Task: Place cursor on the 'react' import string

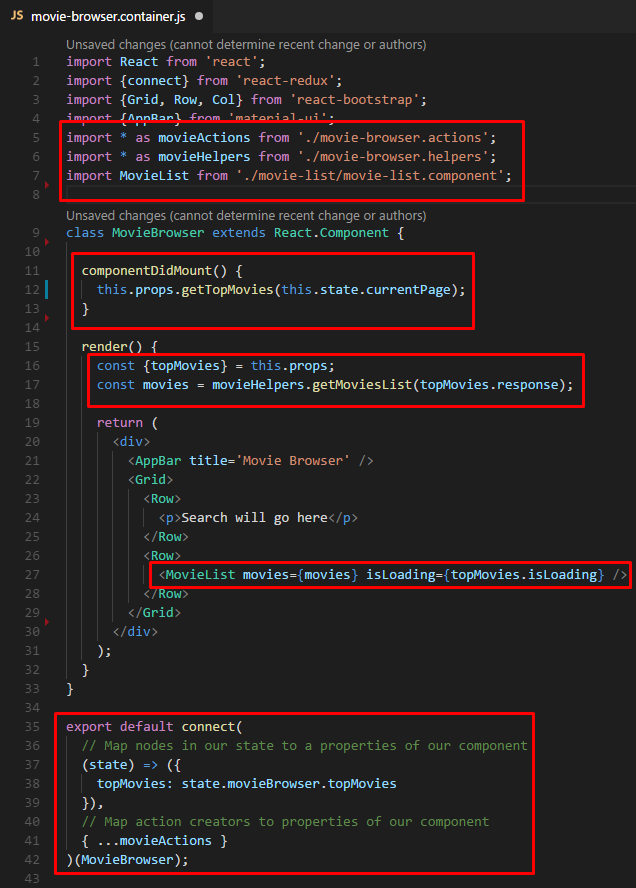Action: pos(231,62)
